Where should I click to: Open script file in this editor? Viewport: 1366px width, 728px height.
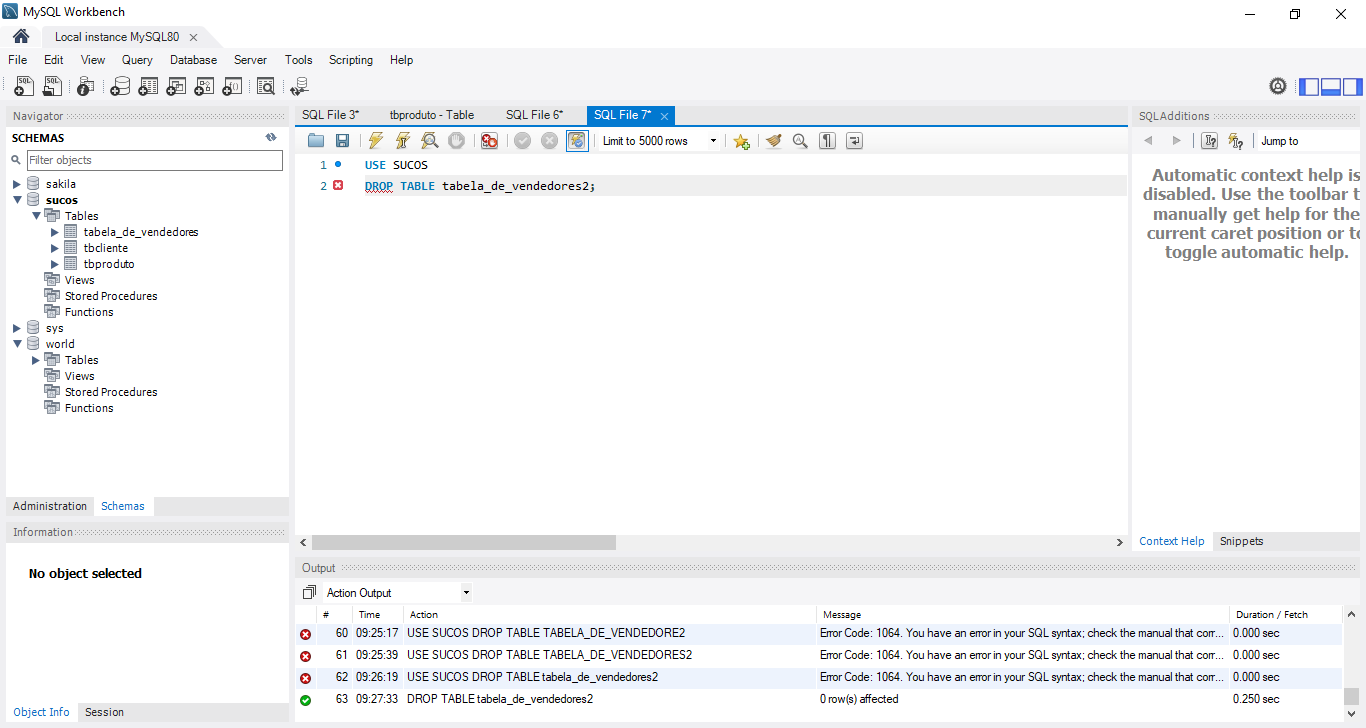point(316,141)
